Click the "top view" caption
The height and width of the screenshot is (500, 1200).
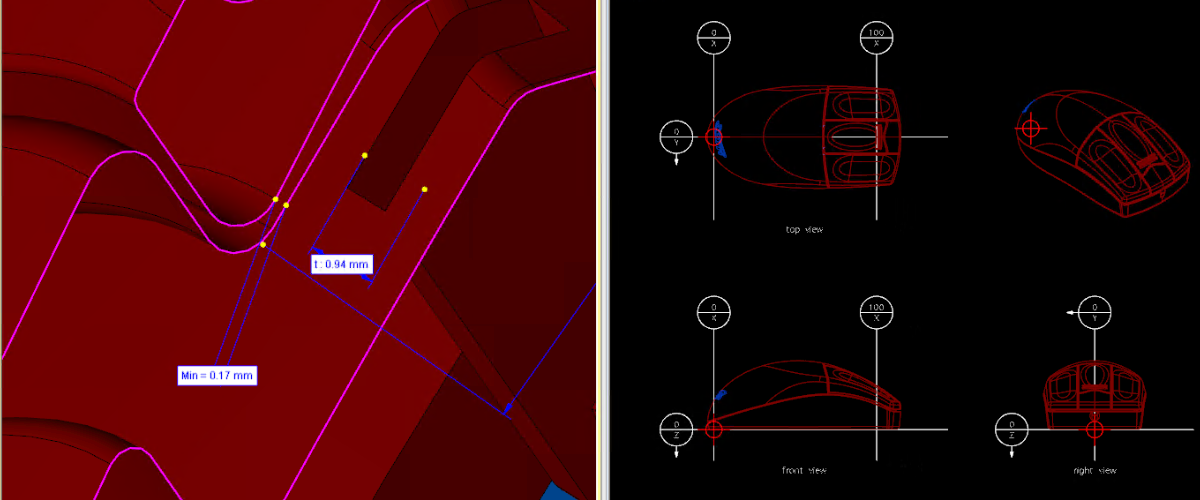pyautogui.click(x=803, y=230)
